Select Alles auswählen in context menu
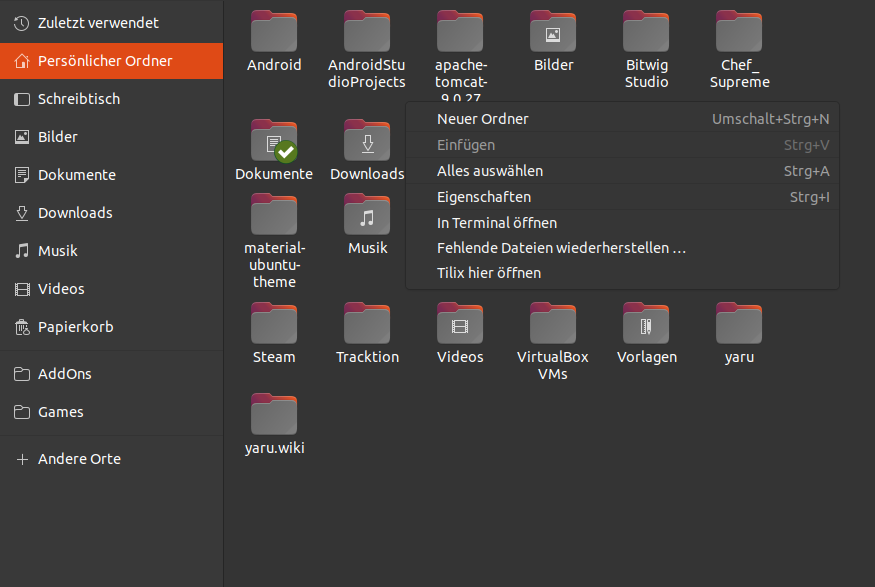 point(622,171)
